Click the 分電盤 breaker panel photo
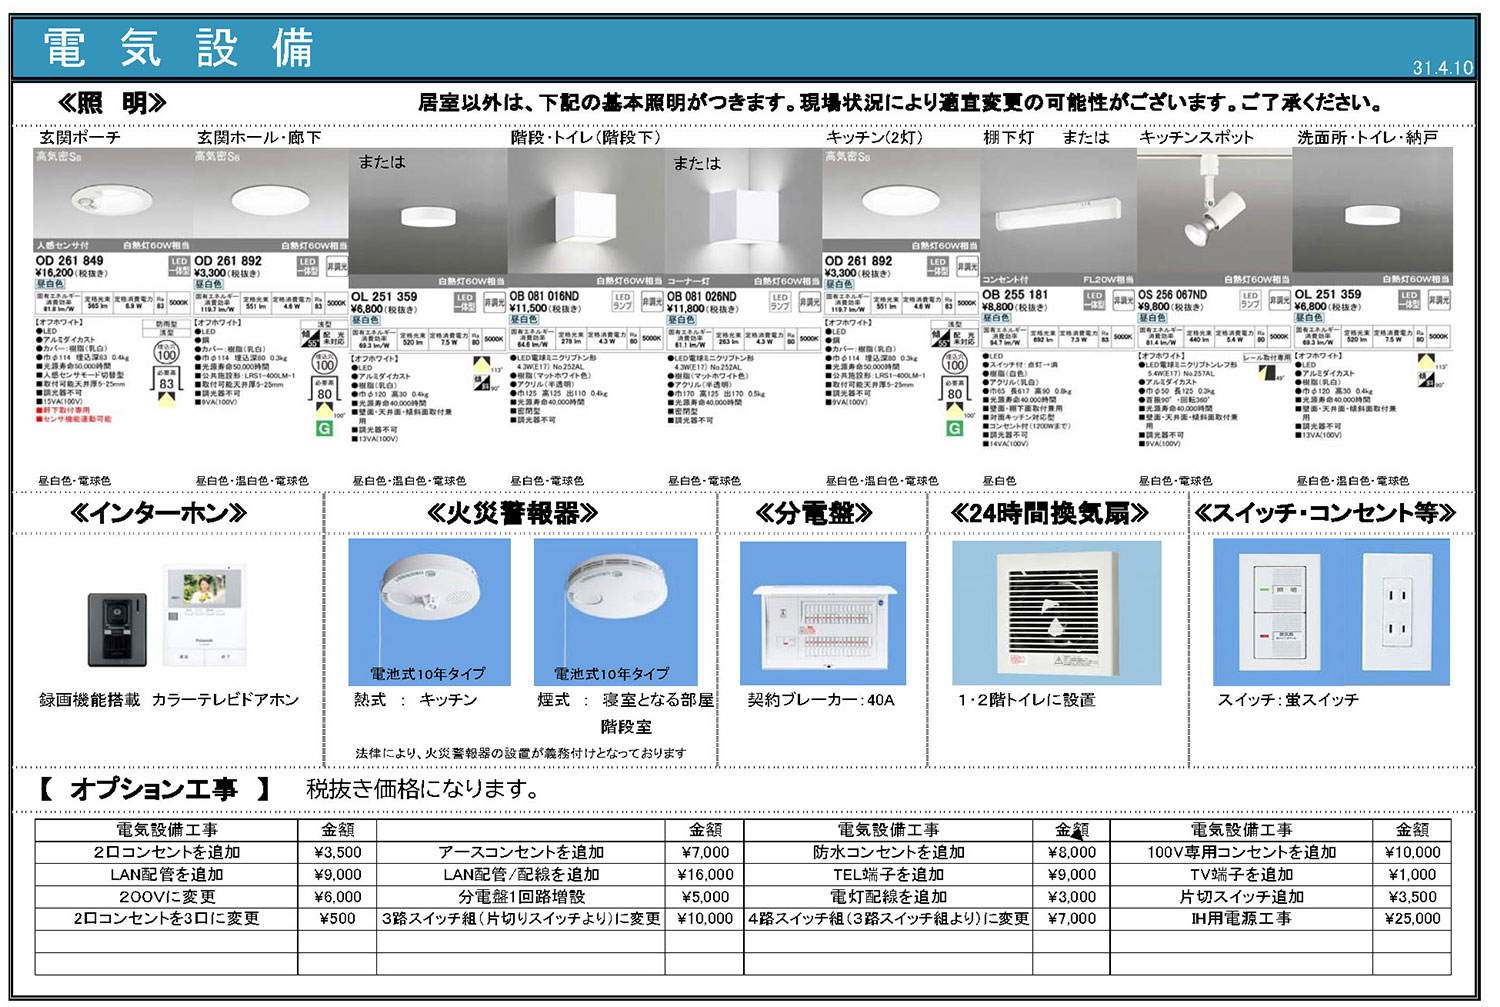The height and width of the screenshot is (1007, 1500). [822, 613]
